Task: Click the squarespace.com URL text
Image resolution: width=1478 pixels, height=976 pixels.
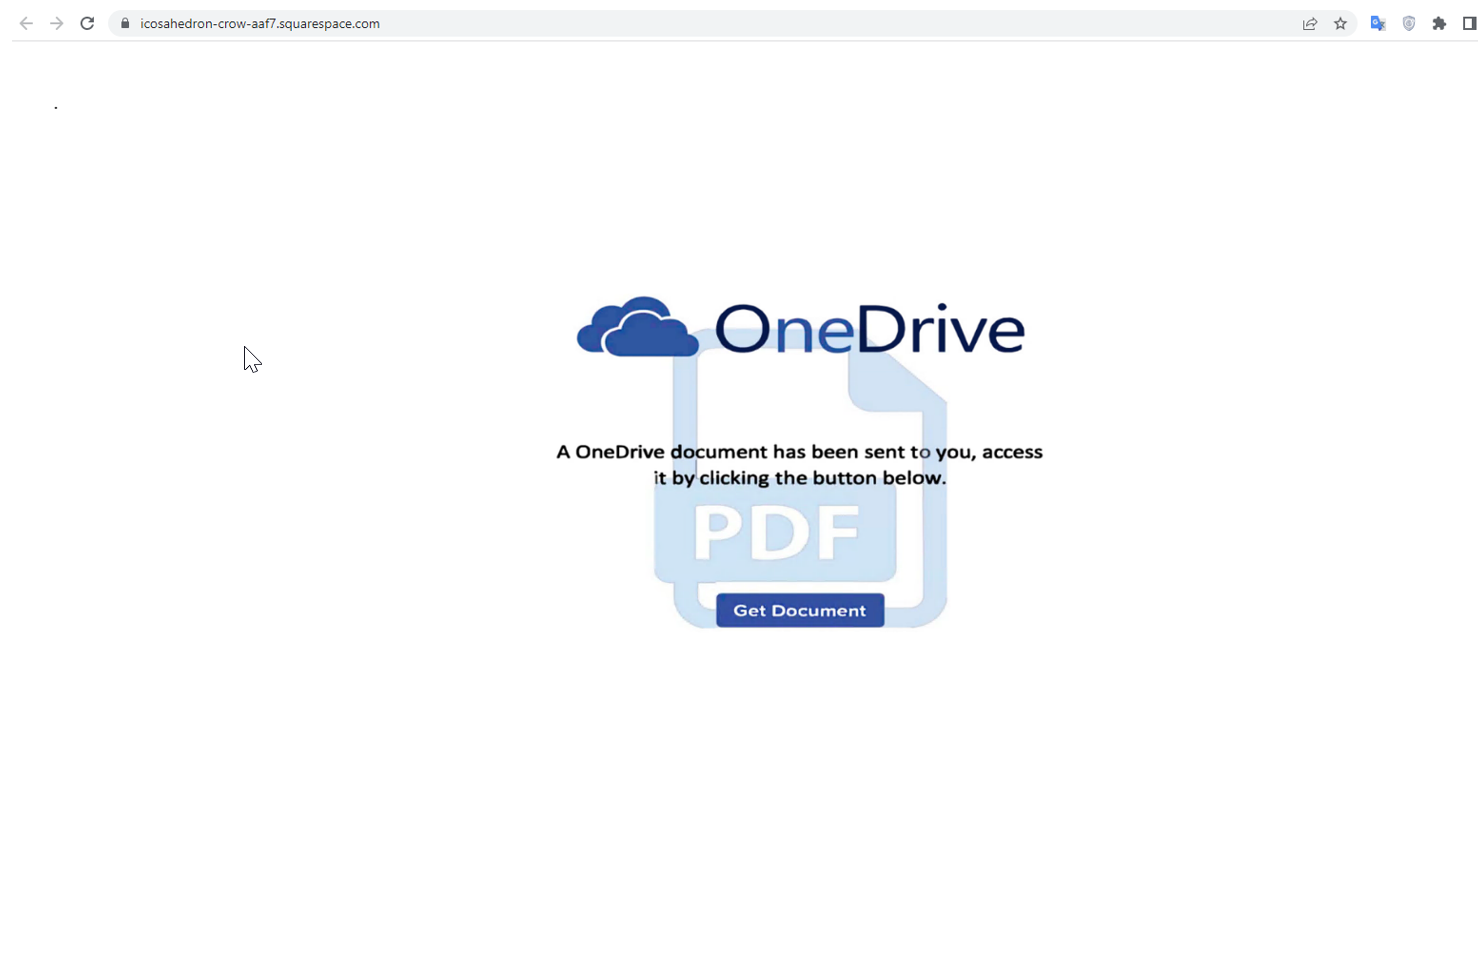Action: [x=260, y=23]
